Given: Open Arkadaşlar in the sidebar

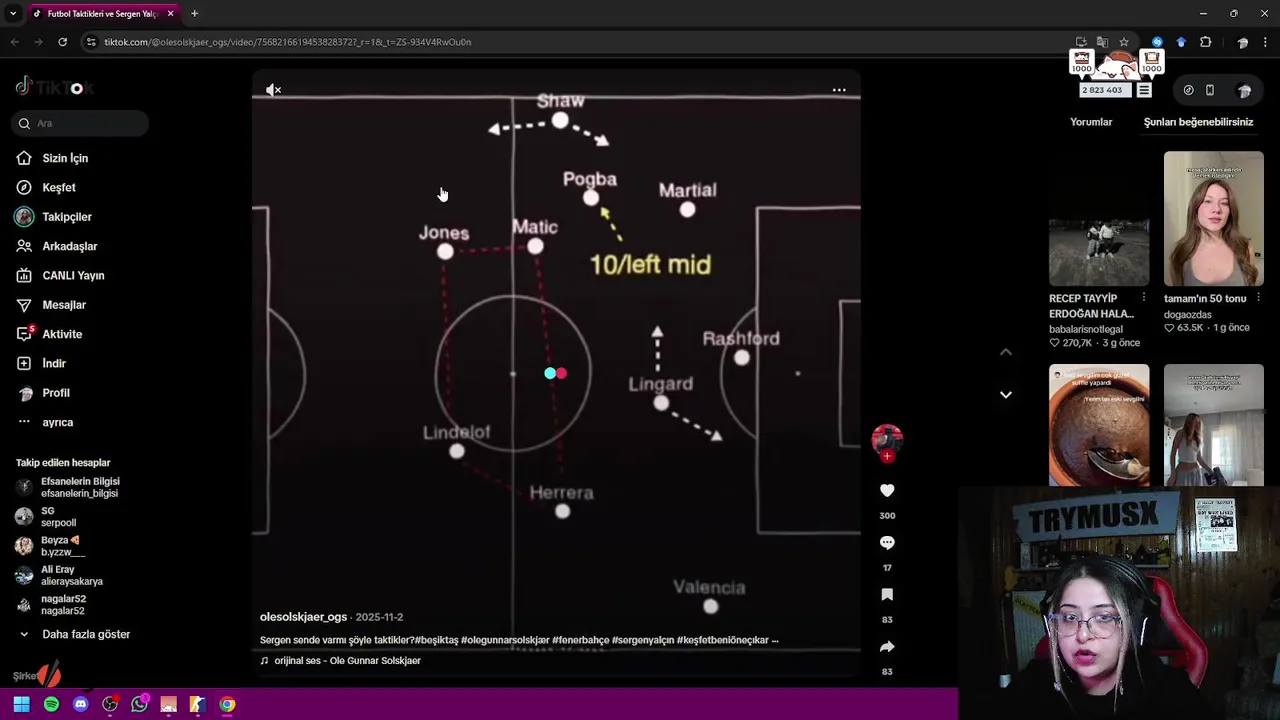Looking at the screenshot, I should [70, 246].
